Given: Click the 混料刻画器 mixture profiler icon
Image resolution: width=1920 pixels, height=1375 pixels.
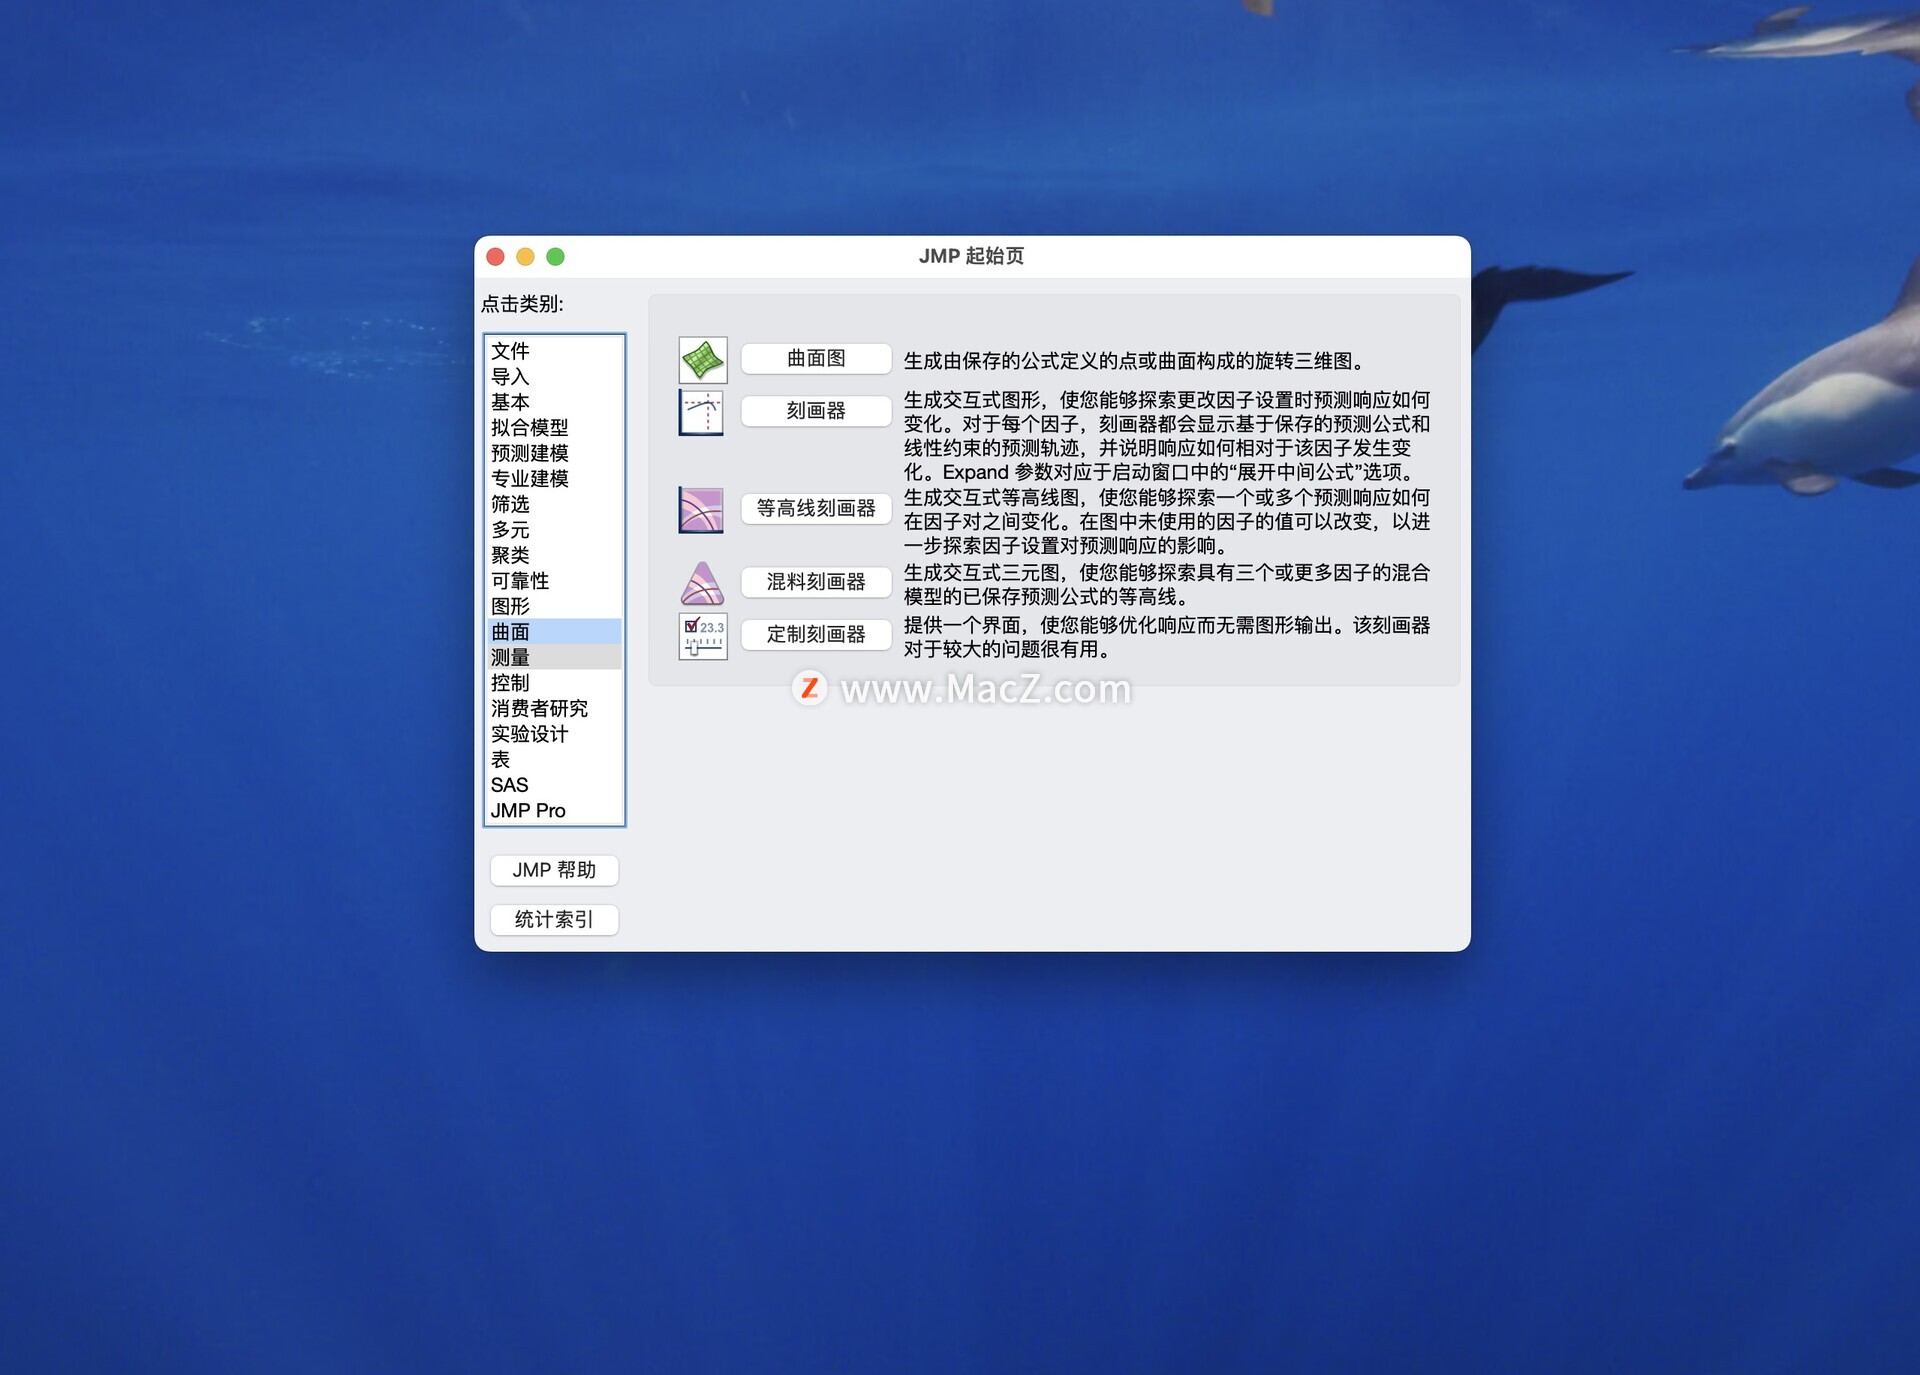Looking at the screenshot, I should (x=702, y=583).
